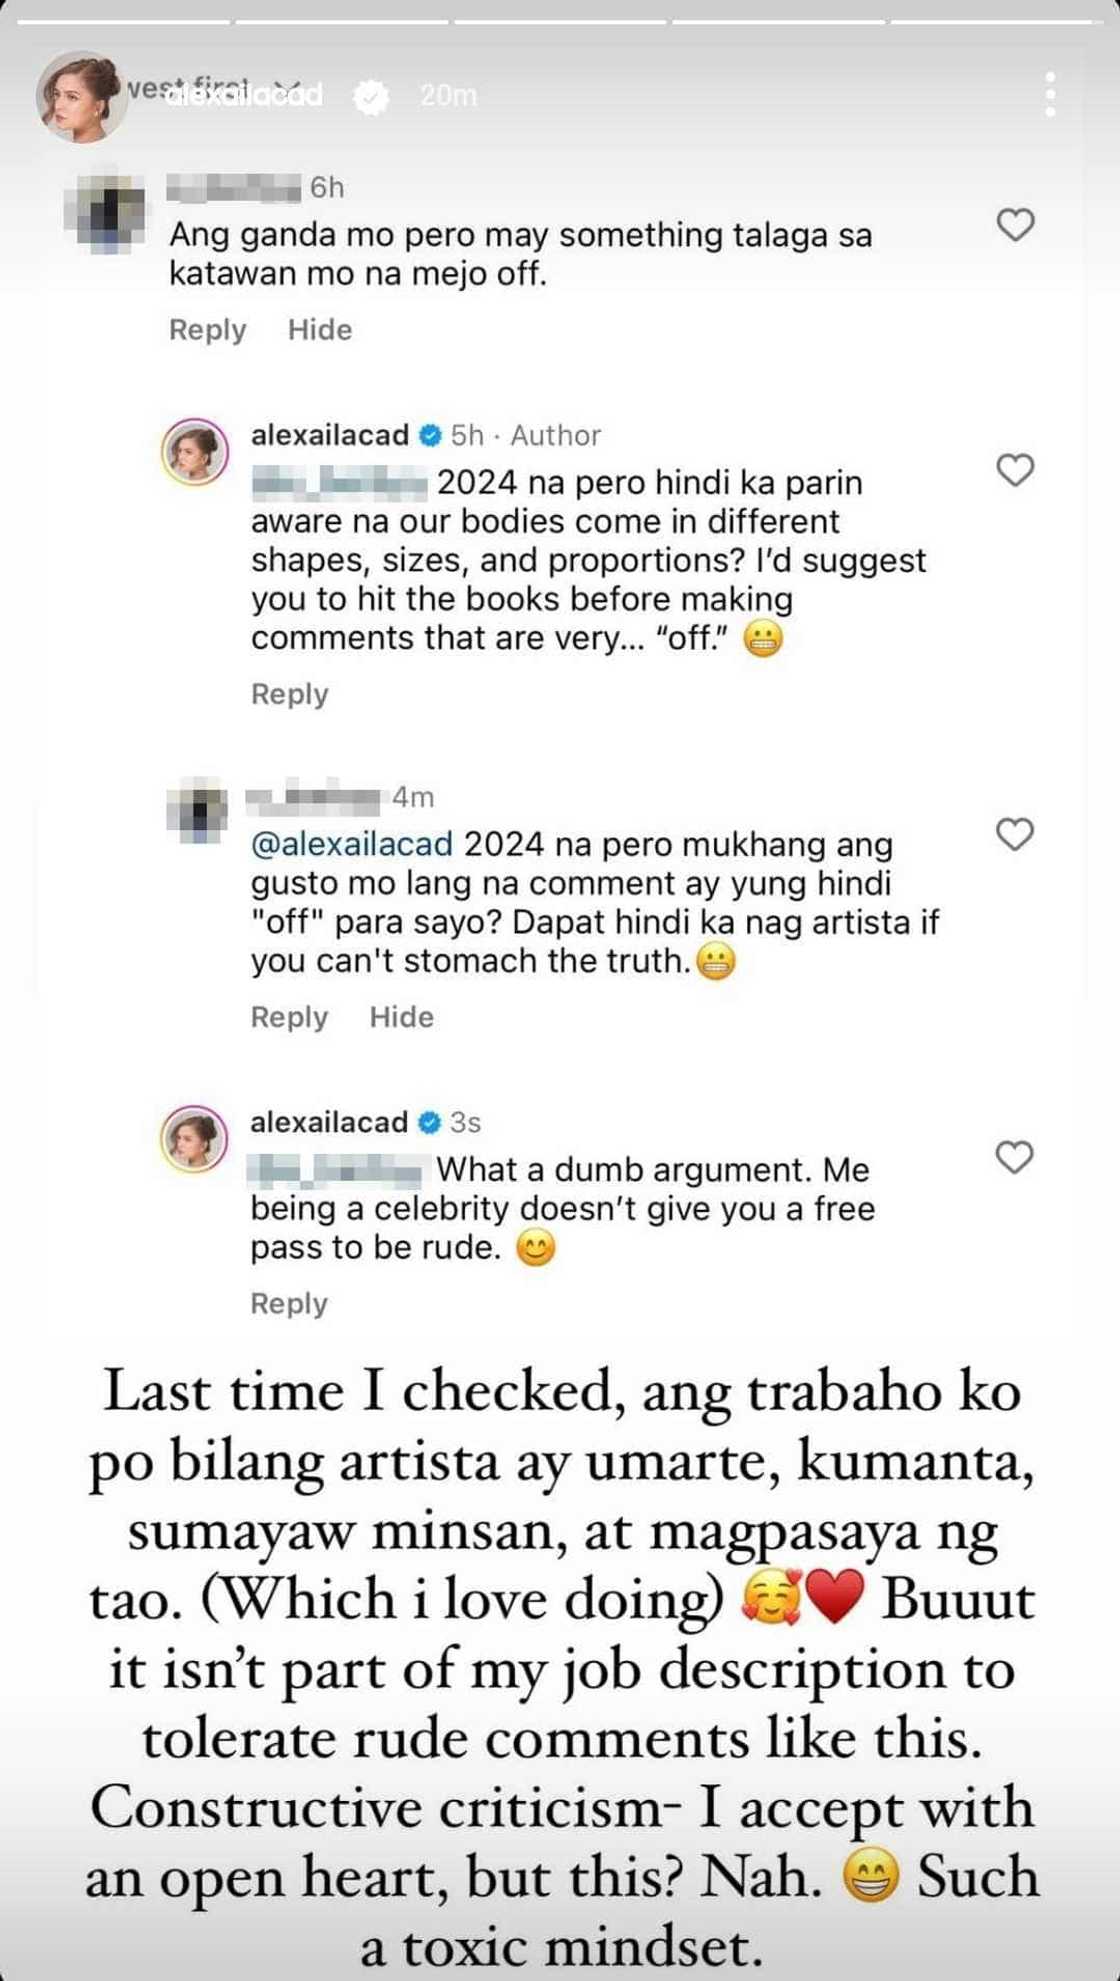Reply to alexailacad's 3s comment
This screenshot has height=1981, width=1120.
coord(289,1304)
